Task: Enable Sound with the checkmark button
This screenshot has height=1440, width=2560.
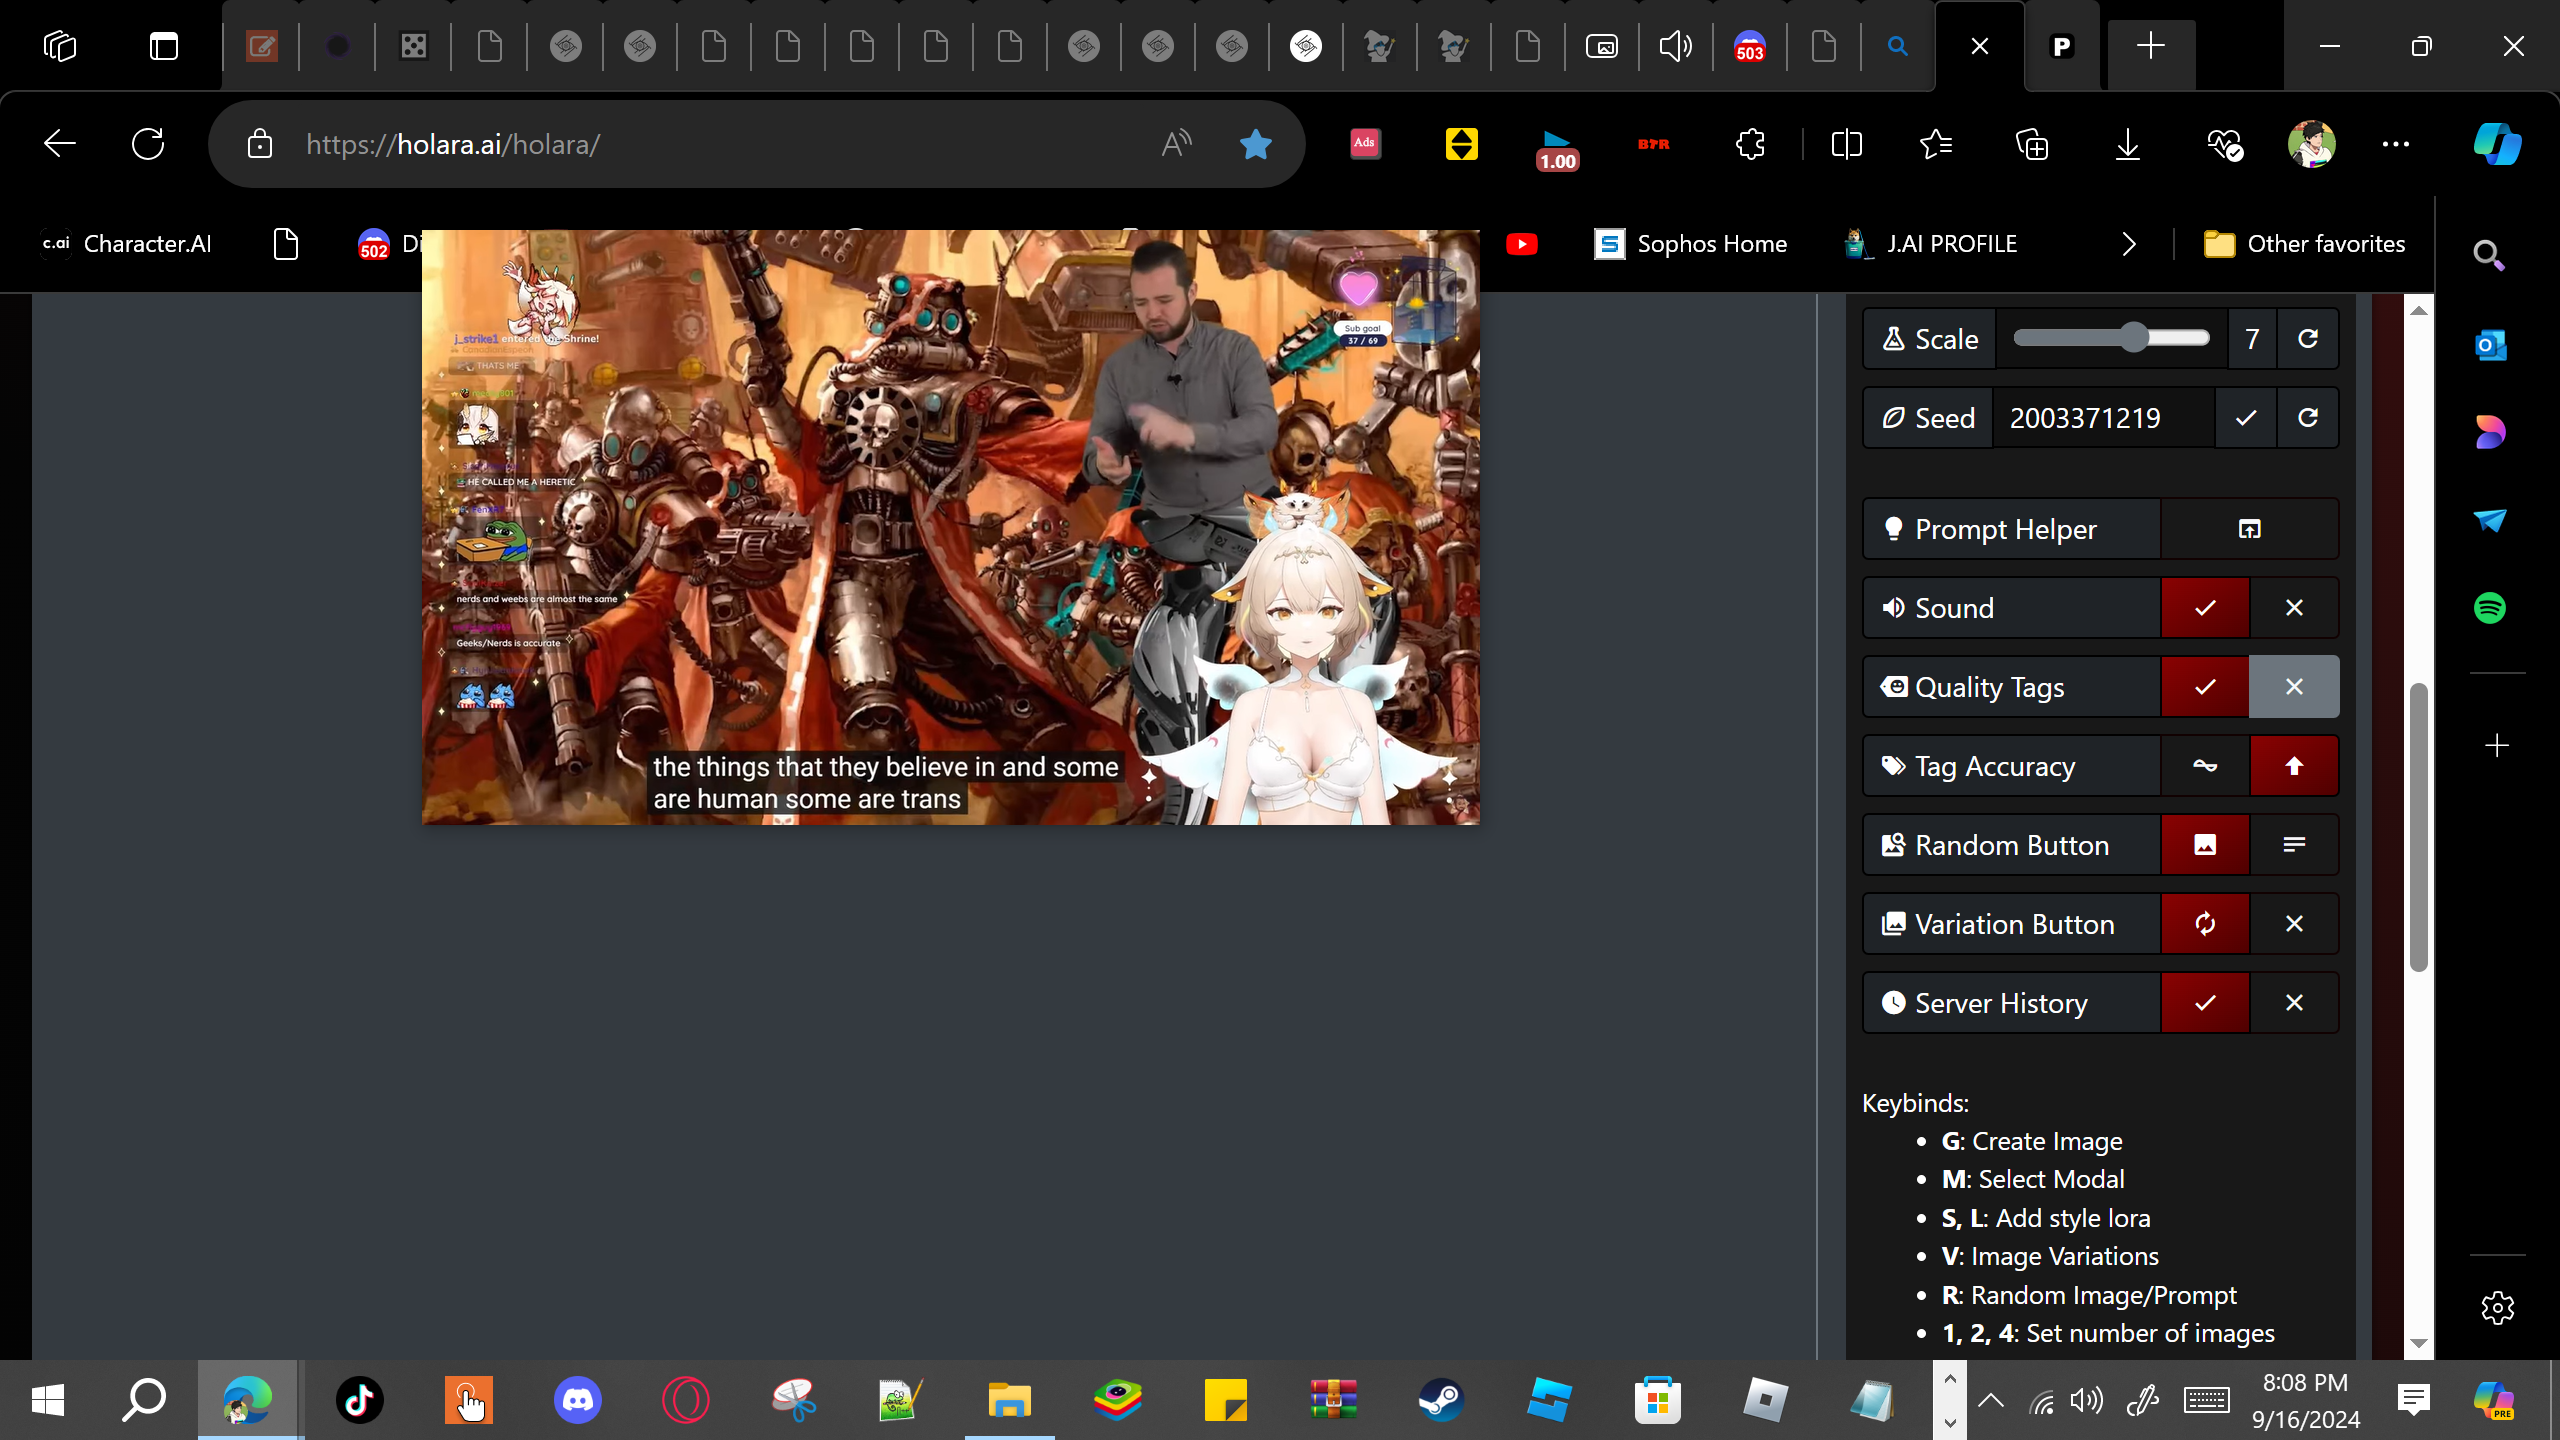Action: 2205,608
